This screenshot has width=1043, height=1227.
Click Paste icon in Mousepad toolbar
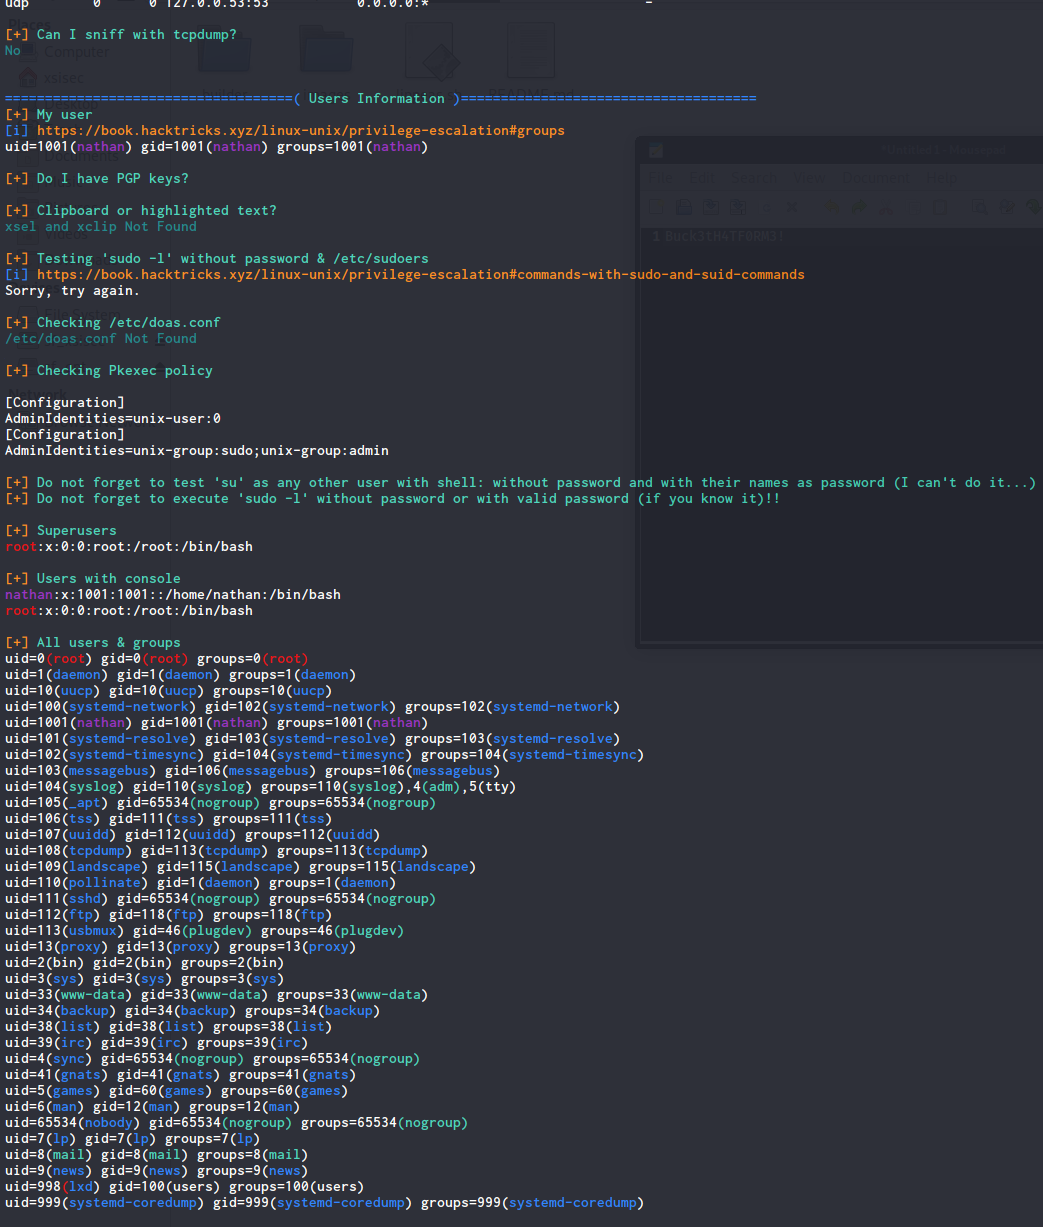940,207
